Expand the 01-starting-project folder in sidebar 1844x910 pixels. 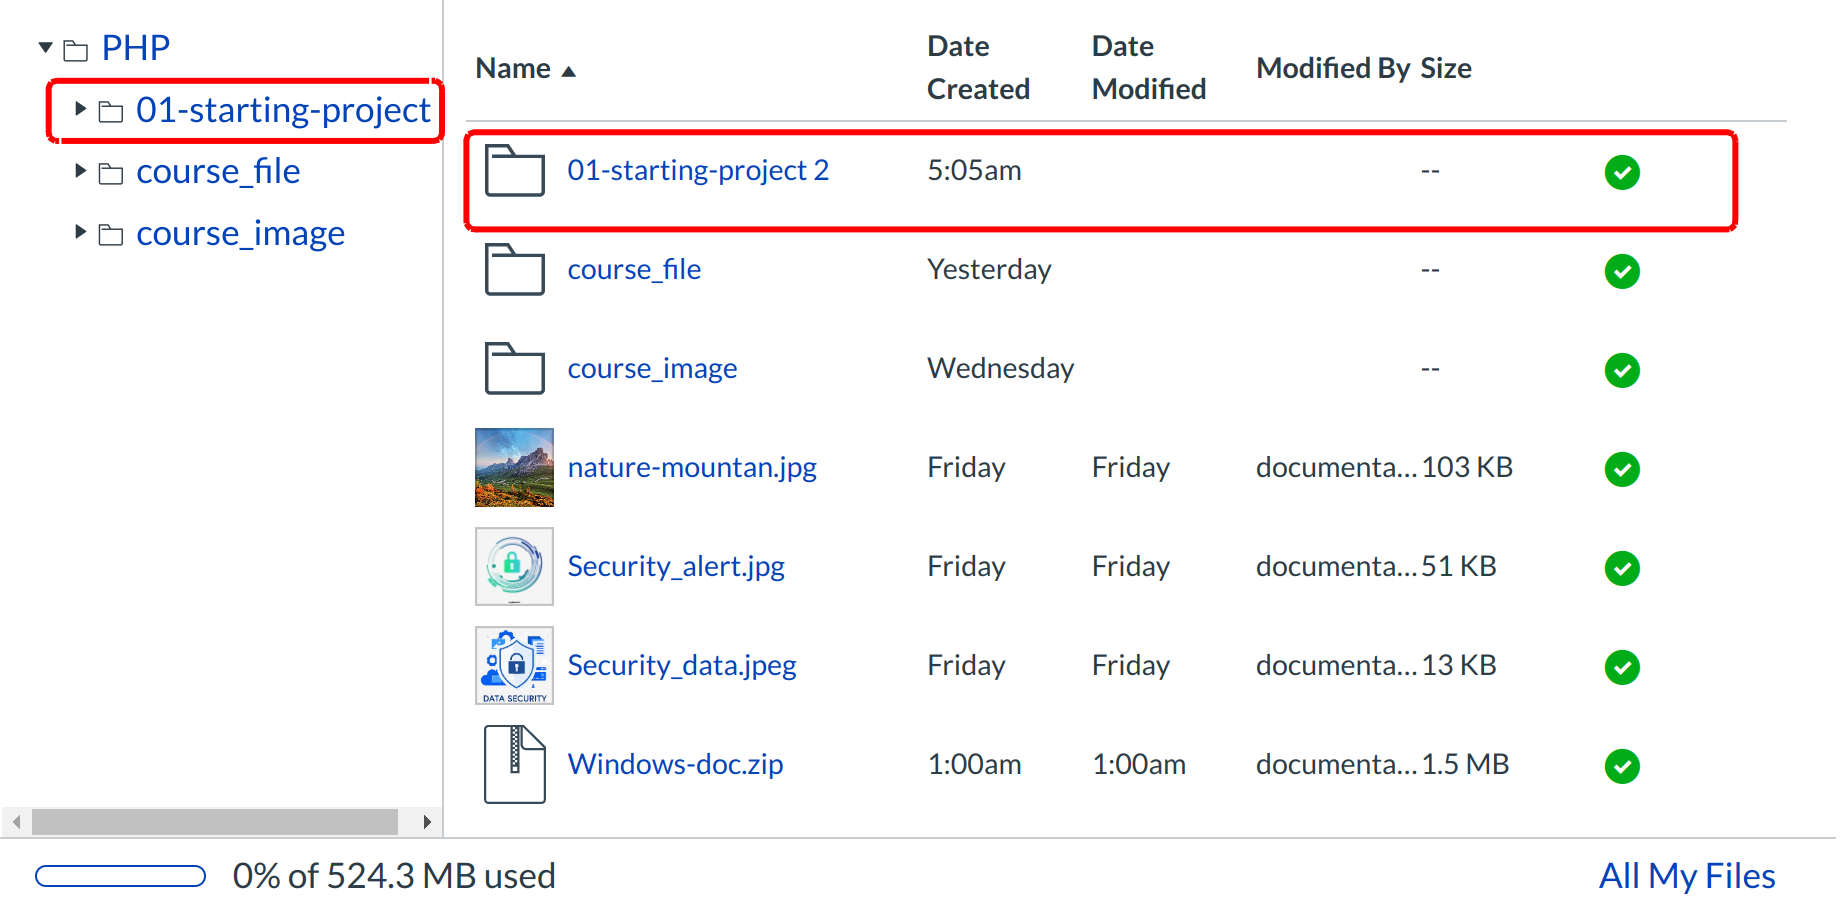[81, 109]
